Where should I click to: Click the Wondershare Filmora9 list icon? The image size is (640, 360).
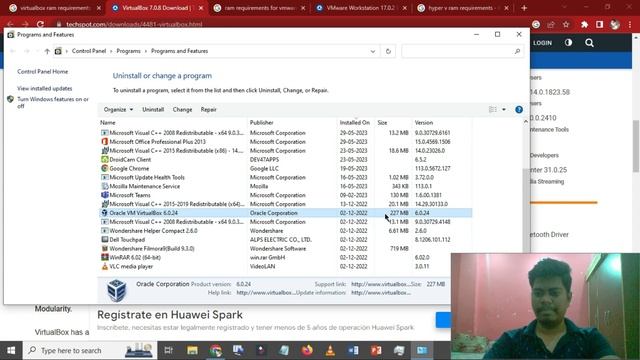[104, 249]
